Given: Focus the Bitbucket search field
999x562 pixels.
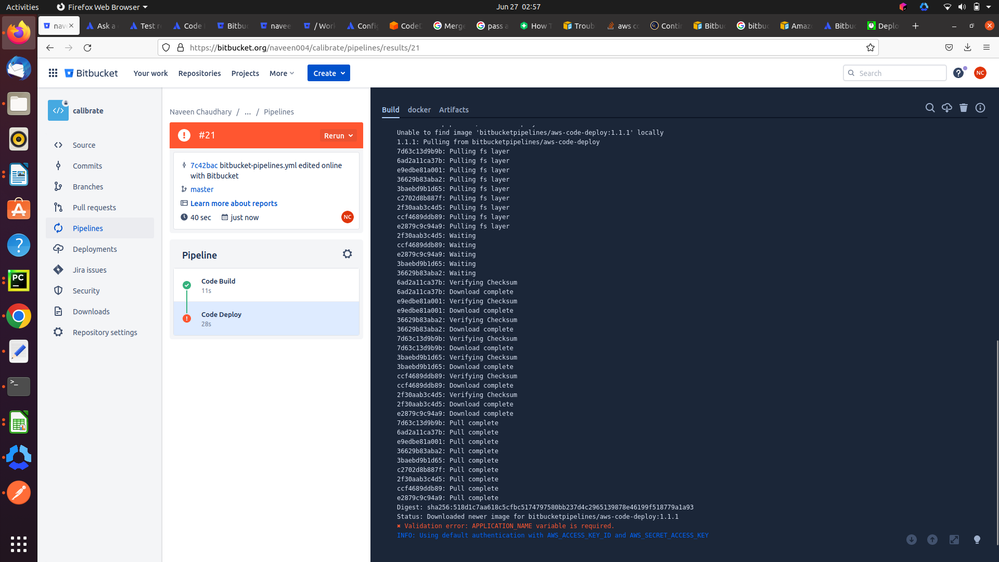Looking at the screenshot, I should [x=895, y=73].
